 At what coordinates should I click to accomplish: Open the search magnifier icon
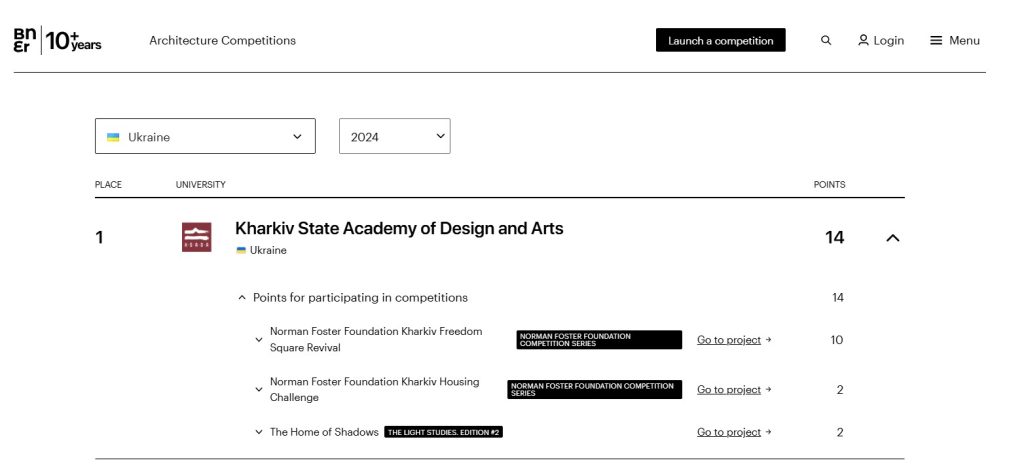pyautogui.click(x=826, y=41)
